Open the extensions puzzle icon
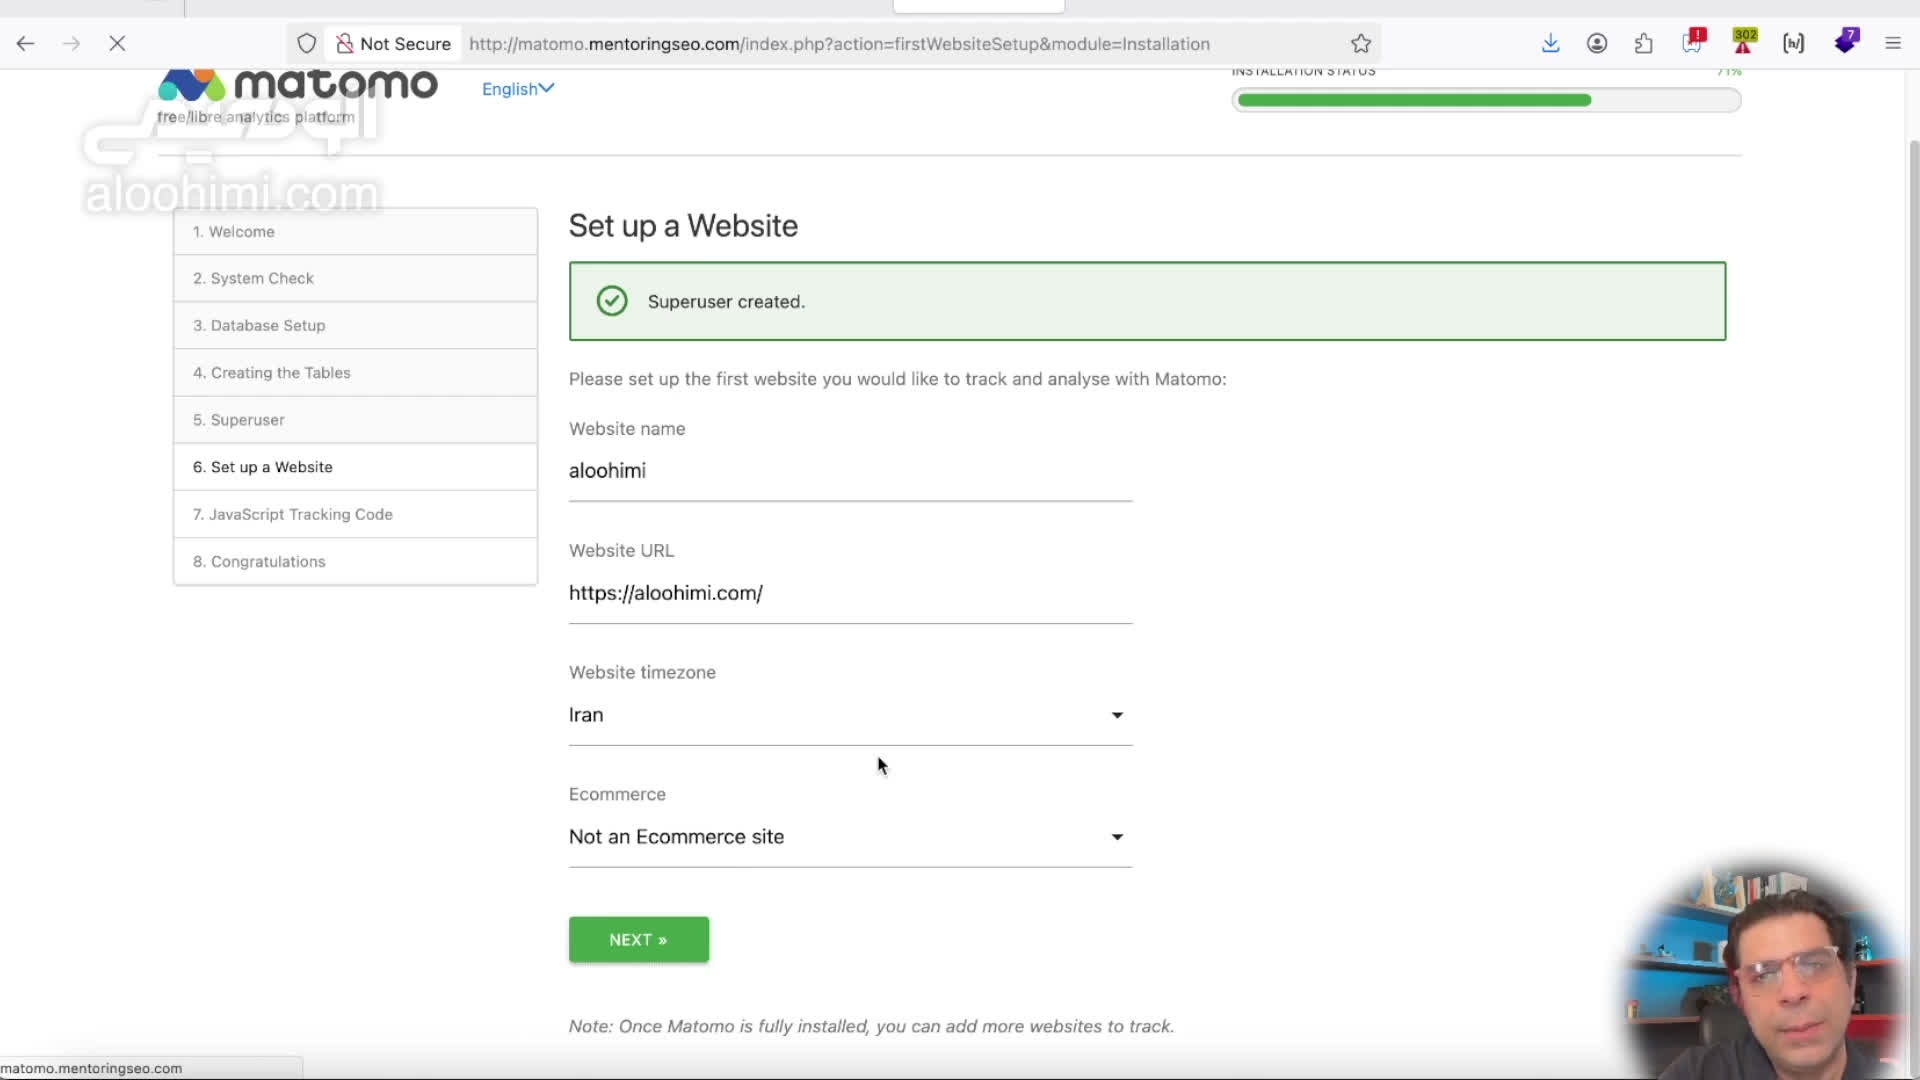Viewport: 1920px width, 1080px height. coord(1644,43)
